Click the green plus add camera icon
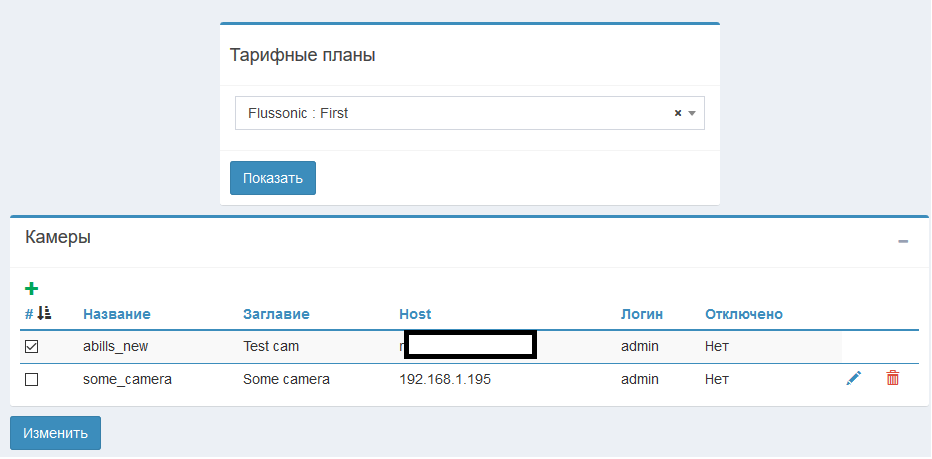Screen dimensions: 932x459 coord(31,289)
